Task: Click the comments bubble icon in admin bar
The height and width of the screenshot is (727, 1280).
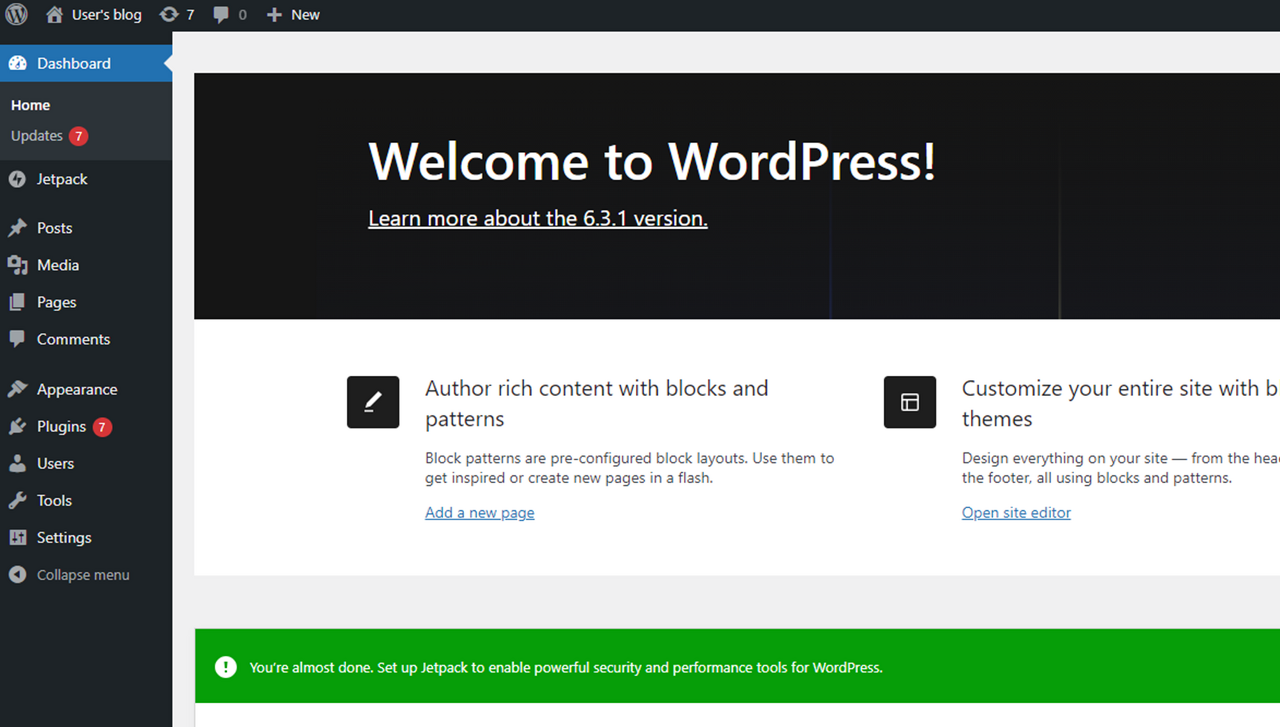Action: point(221,15)
